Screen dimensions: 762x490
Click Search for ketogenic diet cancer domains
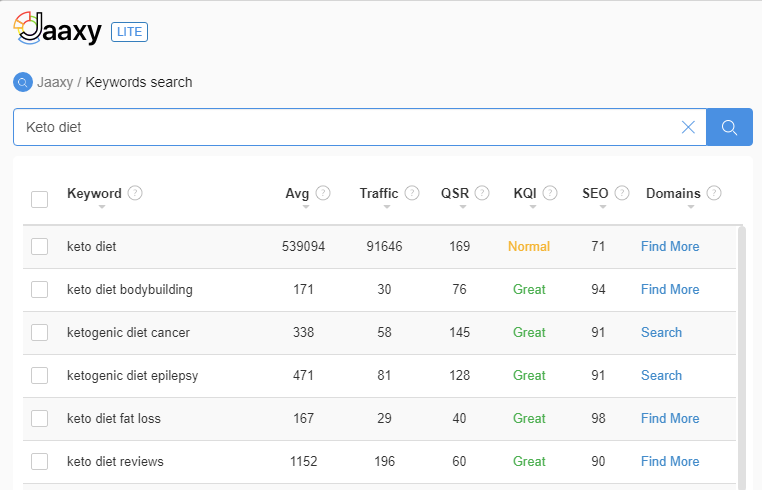click(x=661, y=332)
